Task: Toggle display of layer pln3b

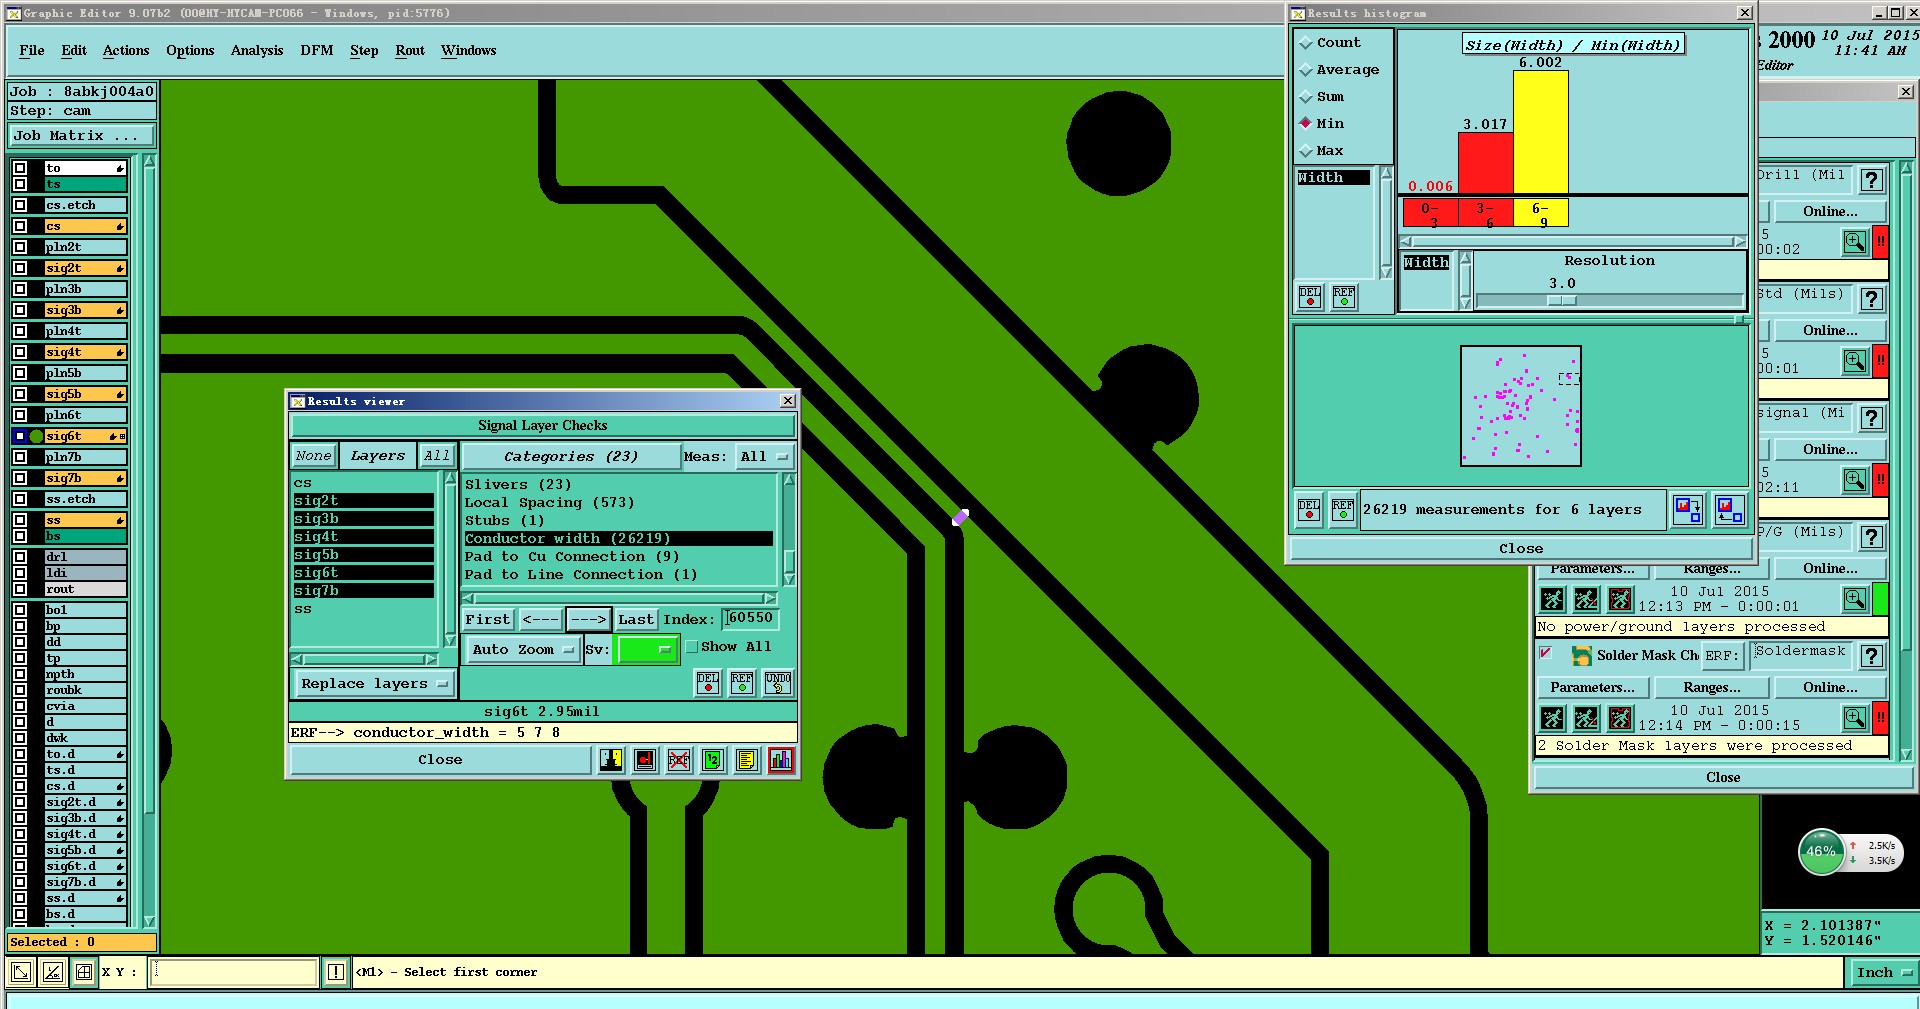Action: tap(20, 289)
